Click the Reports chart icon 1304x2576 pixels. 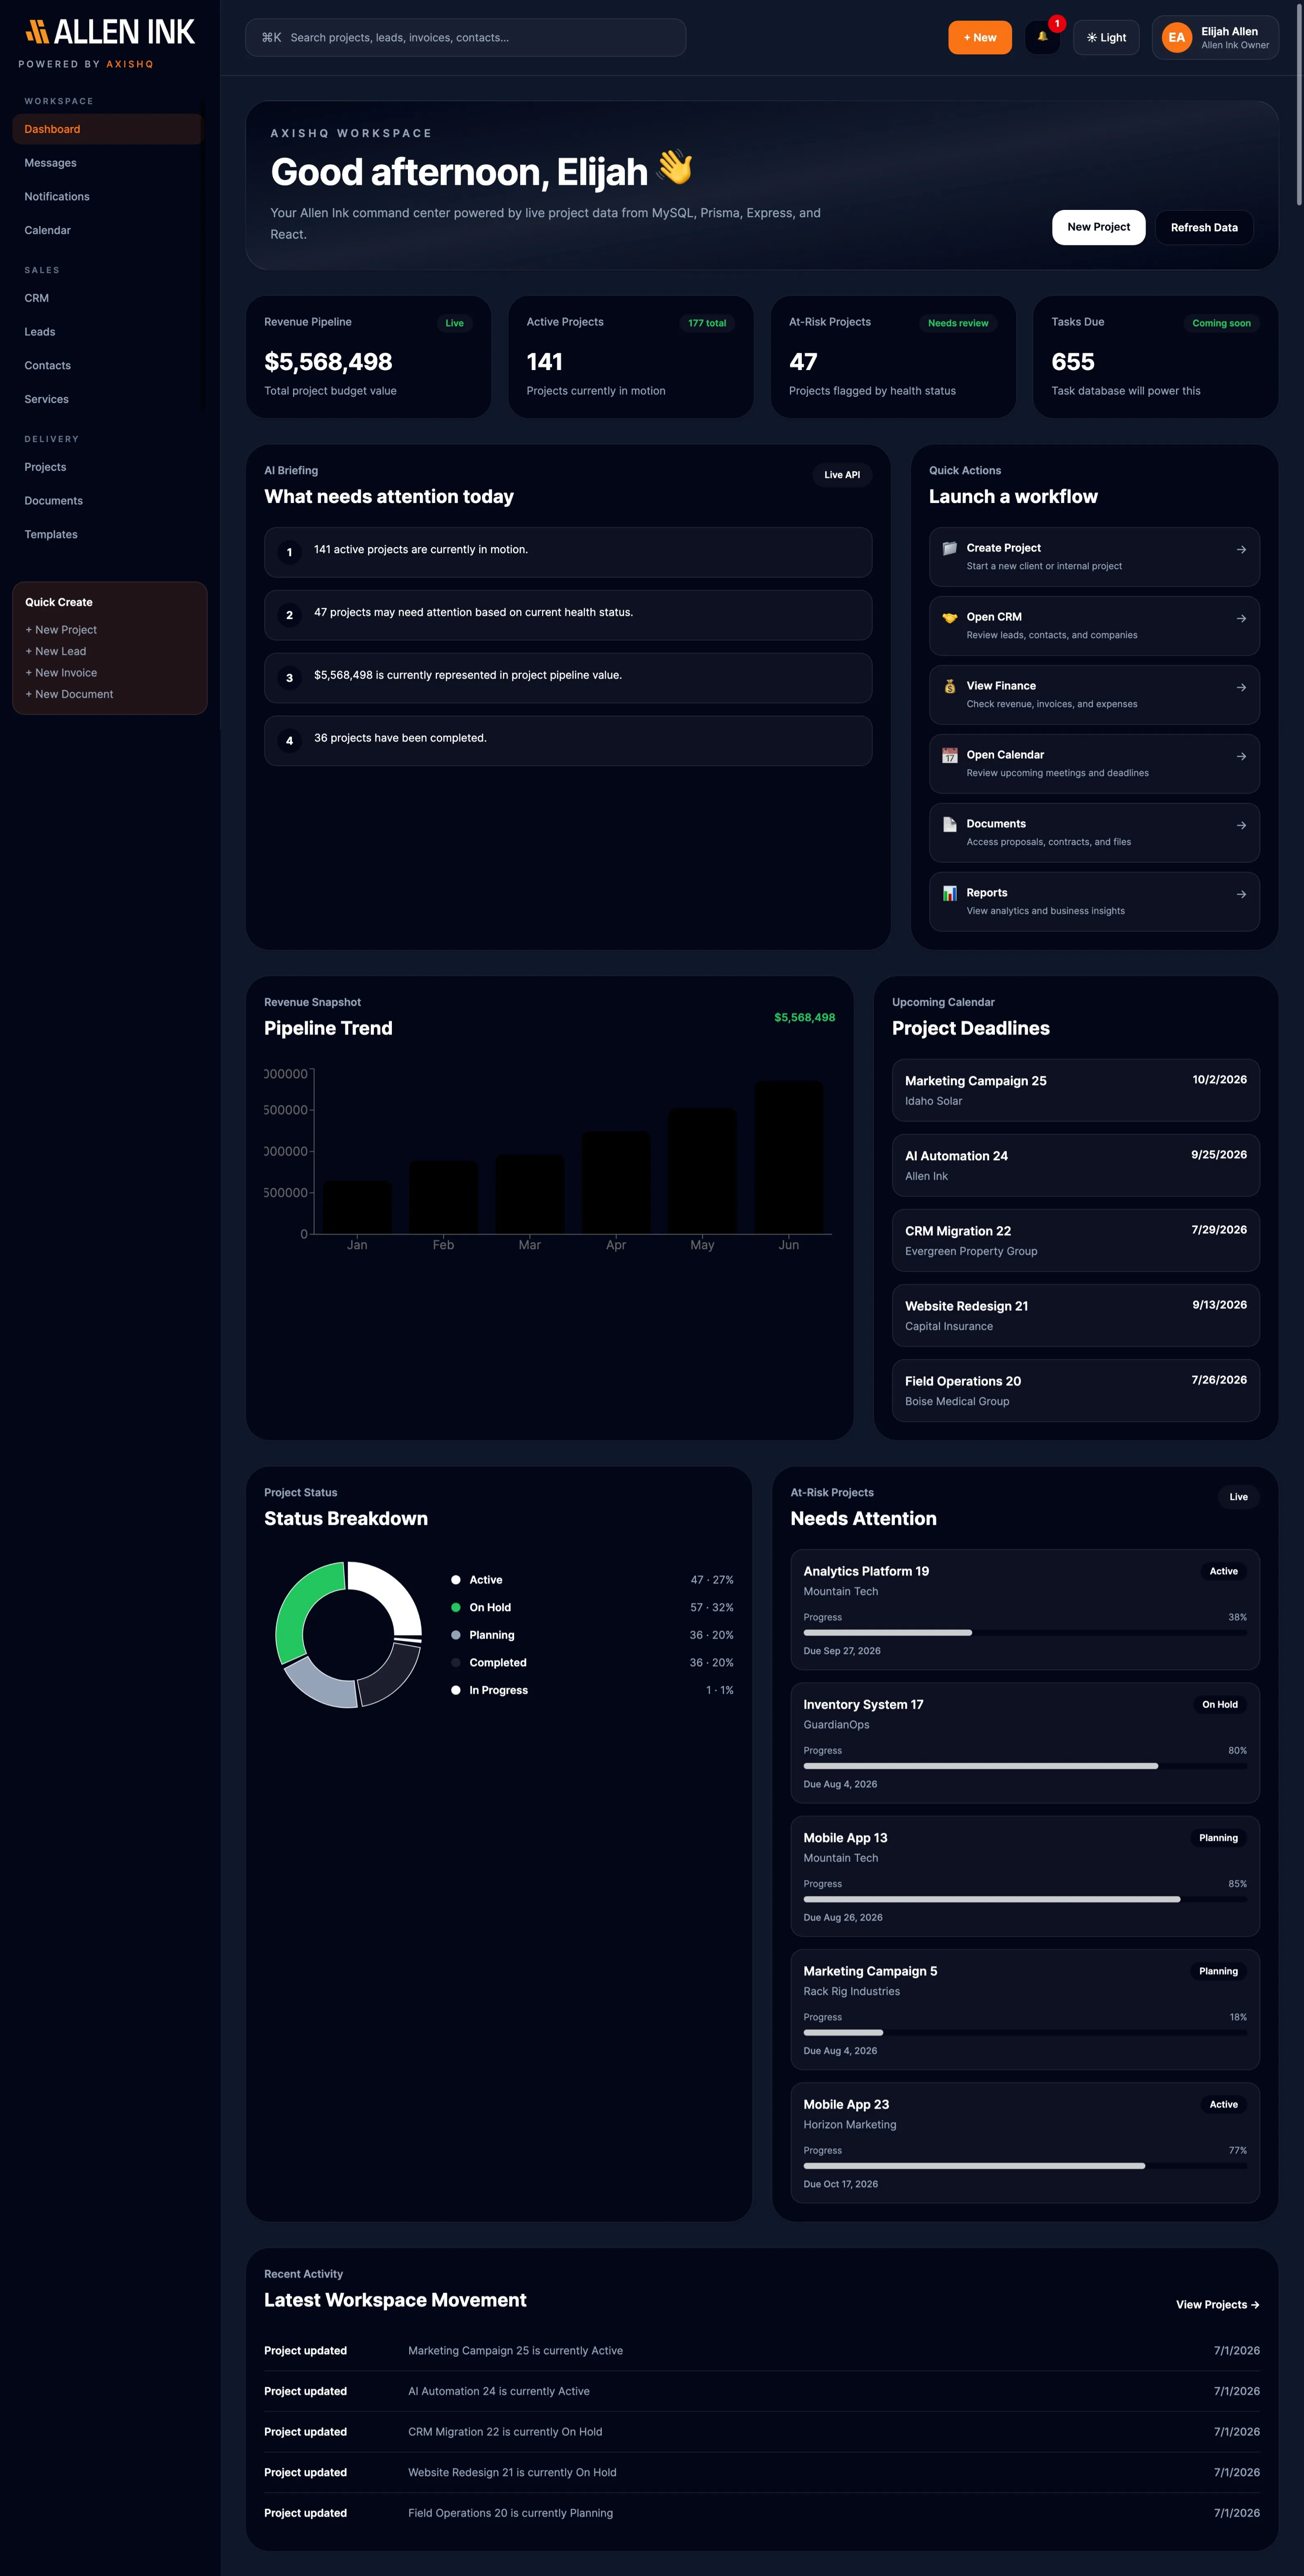point(950,893)
